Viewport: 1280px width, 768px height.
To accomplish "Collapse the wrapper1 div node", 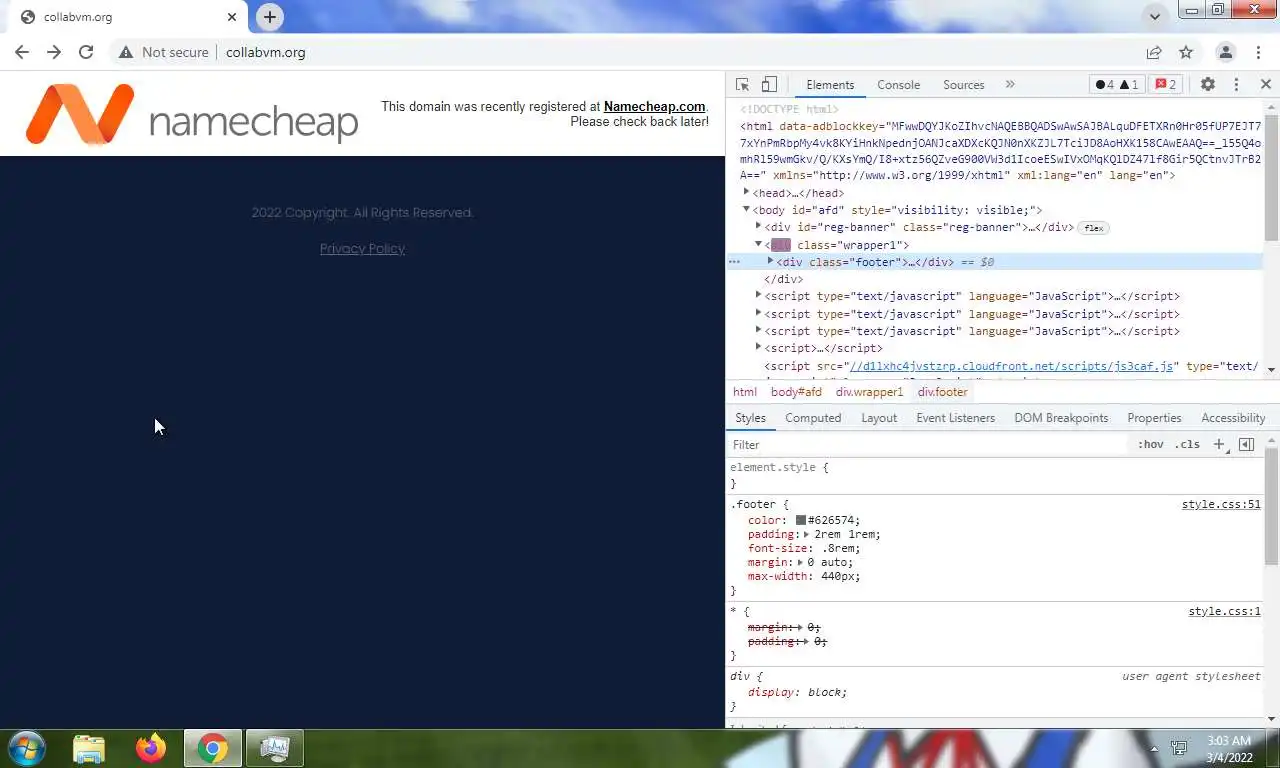I will (758, 245).
